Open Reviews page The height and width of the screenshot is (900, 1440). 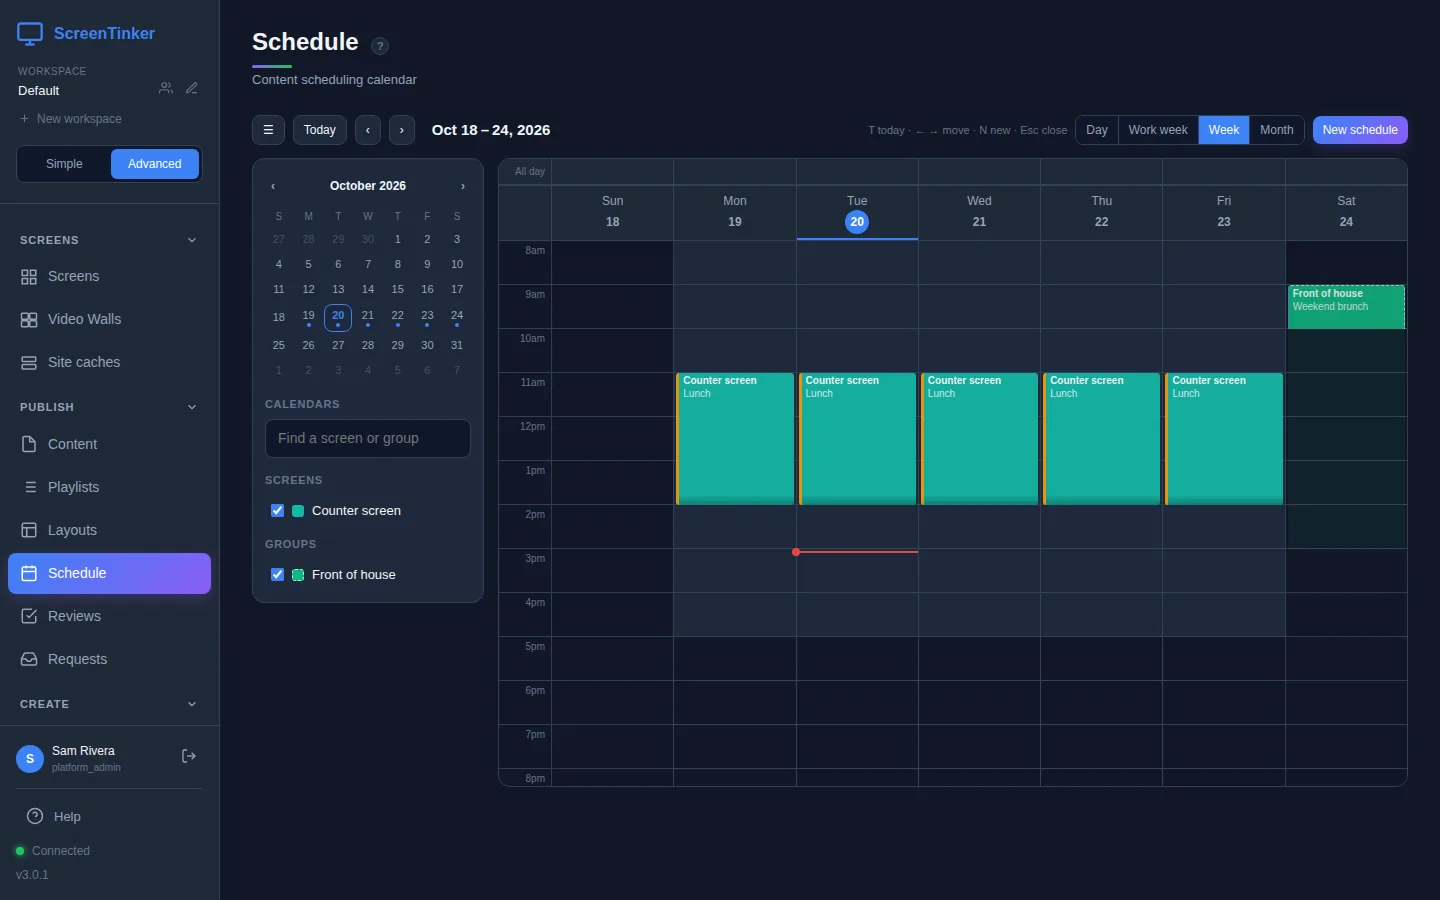click(110, 616)
